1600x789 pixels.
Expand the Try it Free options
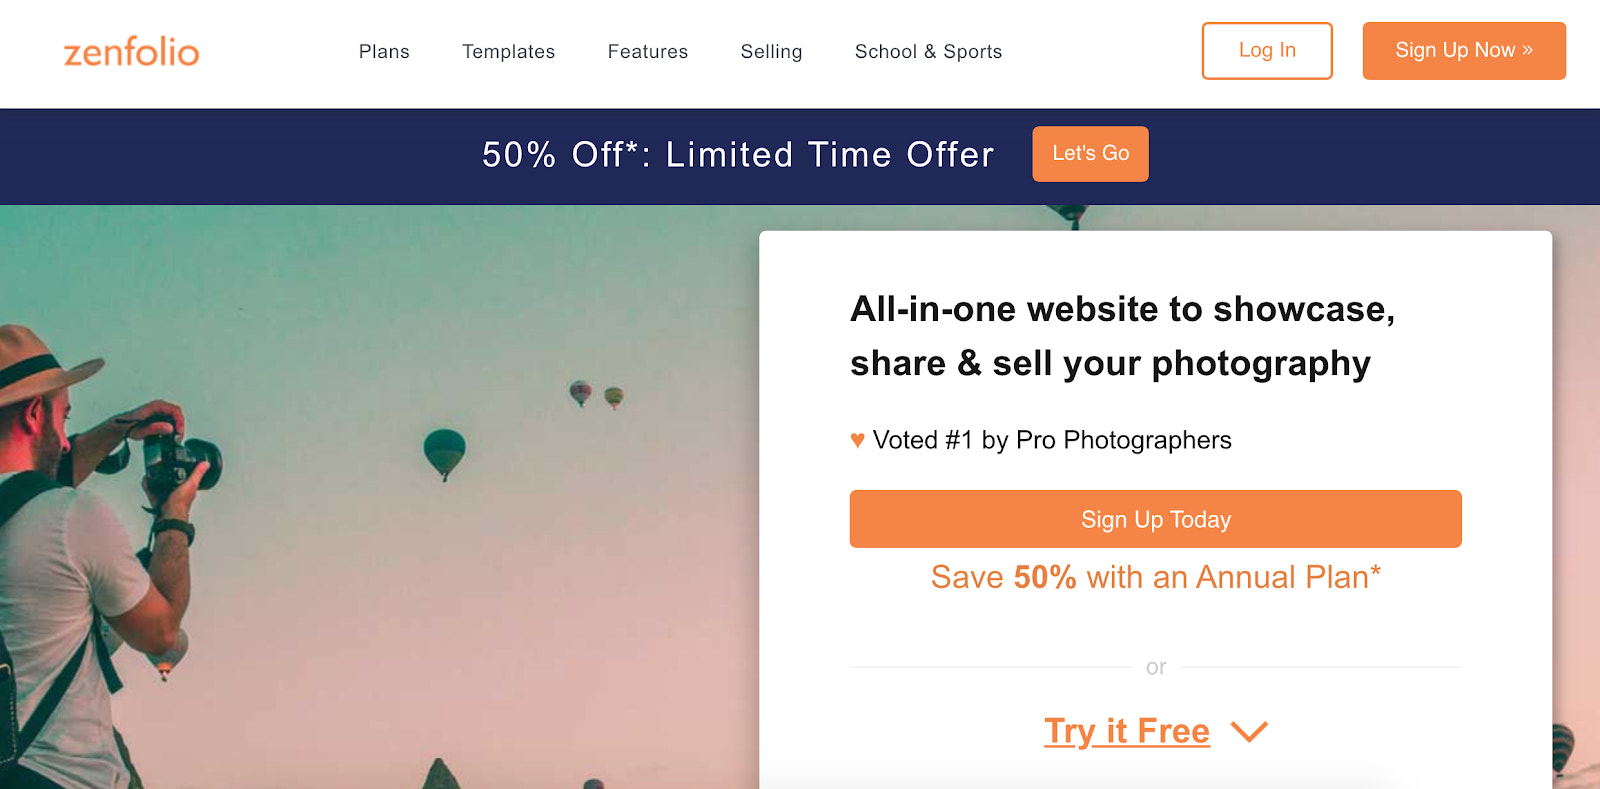pos(1248,731)
